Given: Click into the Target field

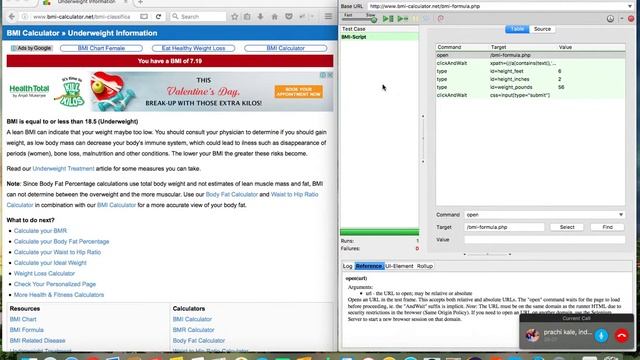Looking at the screenshot, I should pos(504,227).
